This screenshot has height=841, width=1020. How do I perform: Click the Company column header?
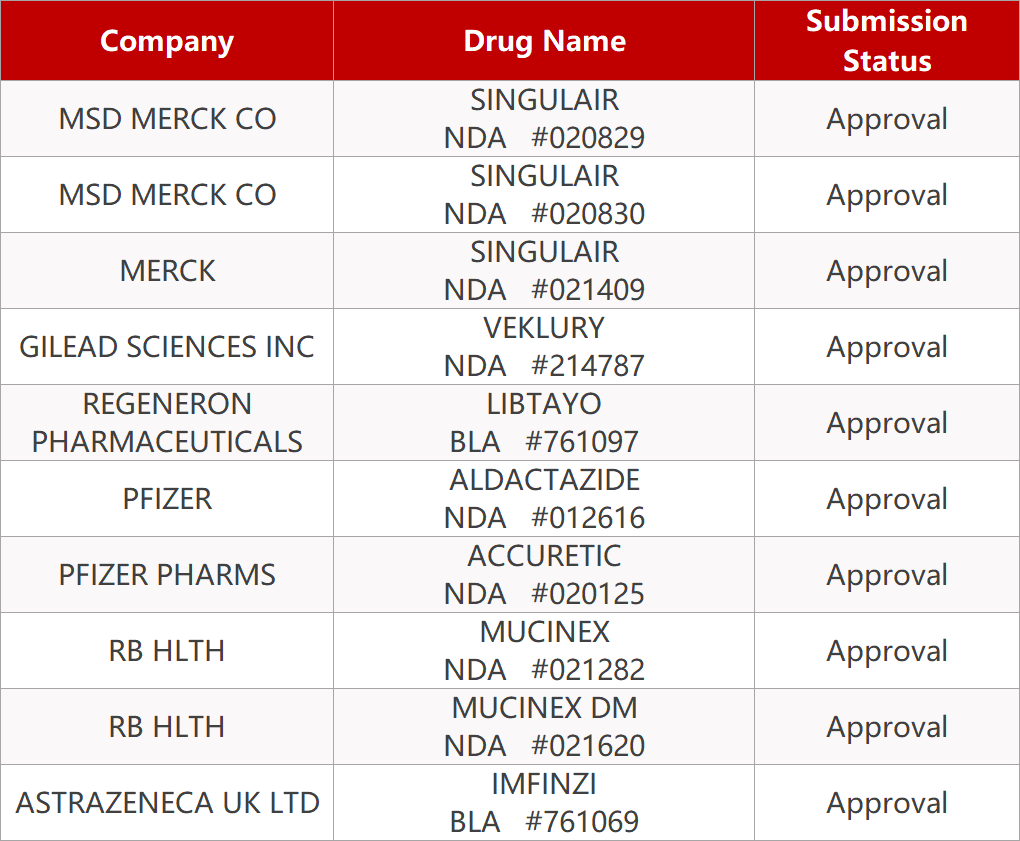tap(167, 41)
